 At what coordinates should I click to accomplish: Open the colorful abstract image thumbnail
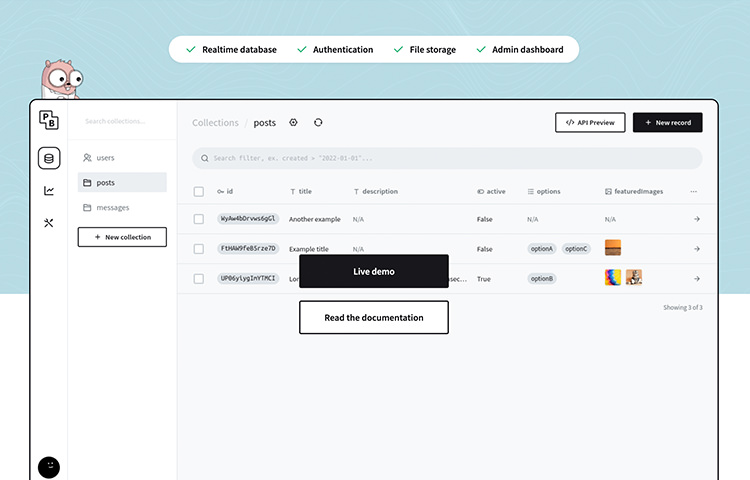613,277
